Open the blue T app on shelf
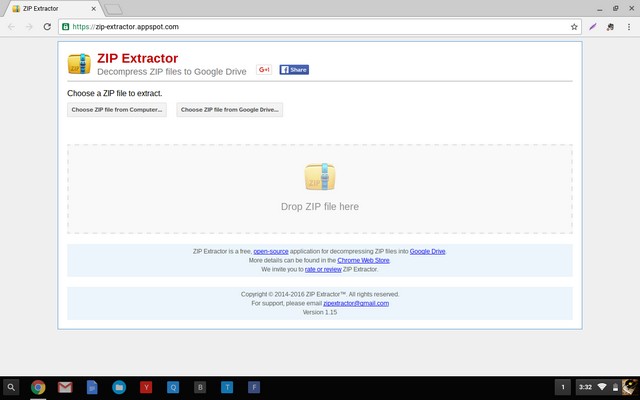 (227, 387)
